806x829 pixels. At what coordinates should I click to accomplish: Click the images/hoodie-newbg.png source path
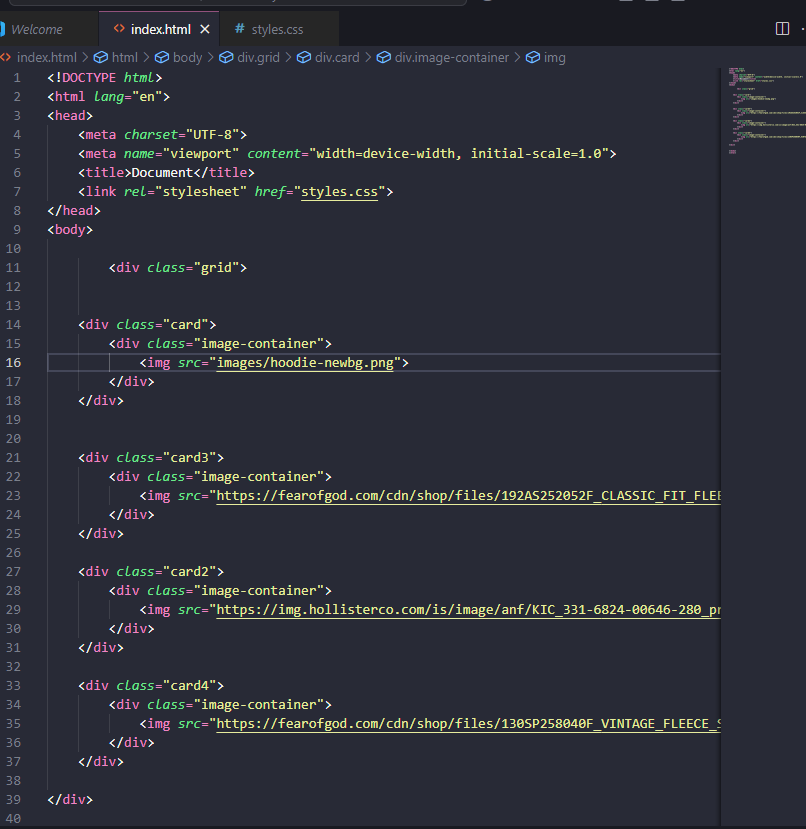click(x=308, y=363)
